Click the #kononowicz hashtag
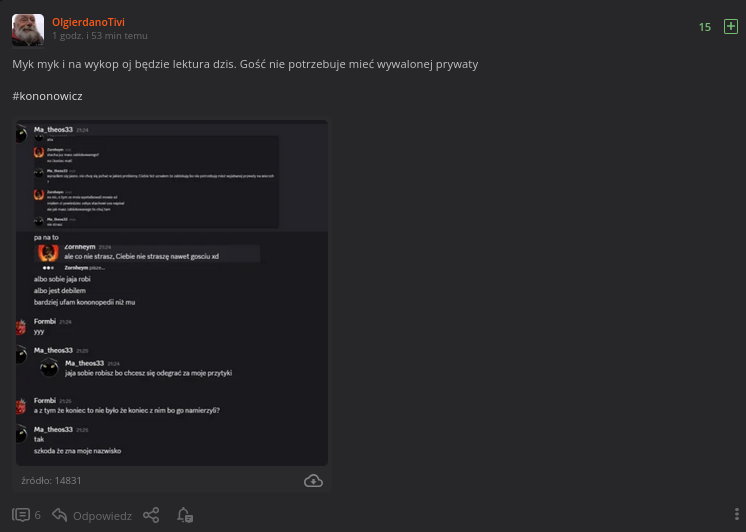 47,96
